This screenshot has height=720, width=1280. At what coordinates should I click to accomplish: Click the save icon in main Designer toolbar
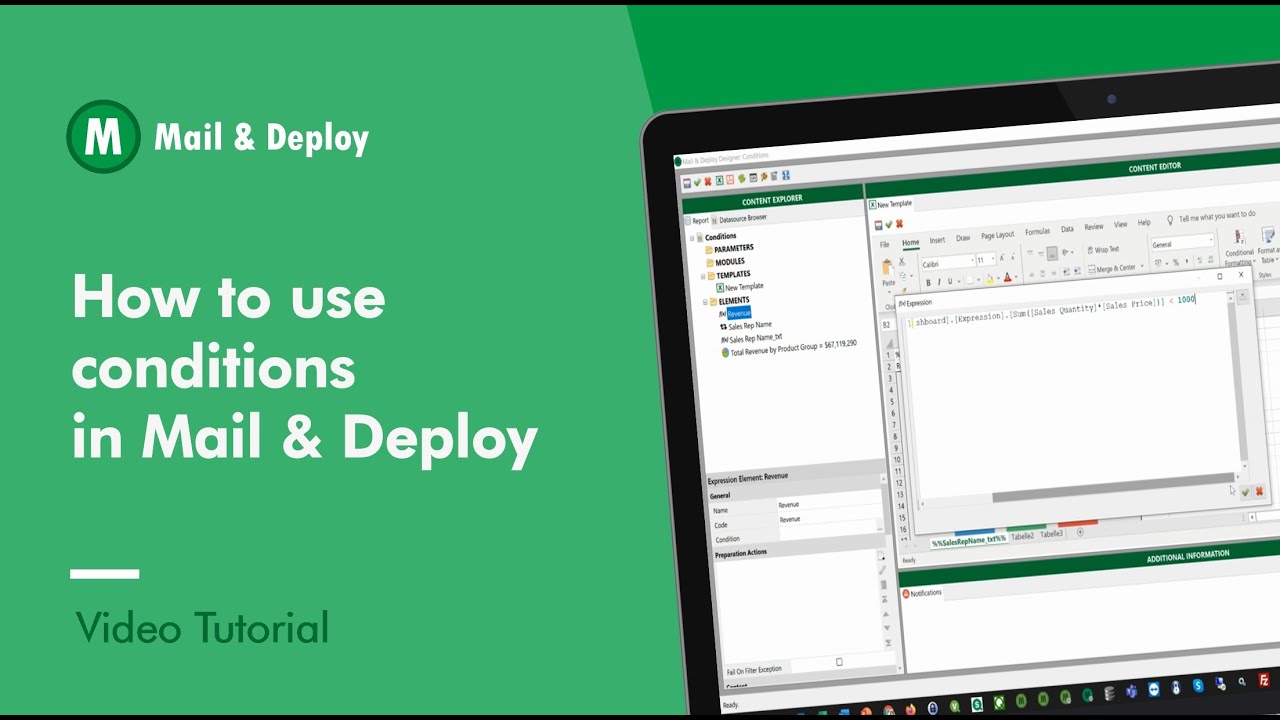(687, 183)
